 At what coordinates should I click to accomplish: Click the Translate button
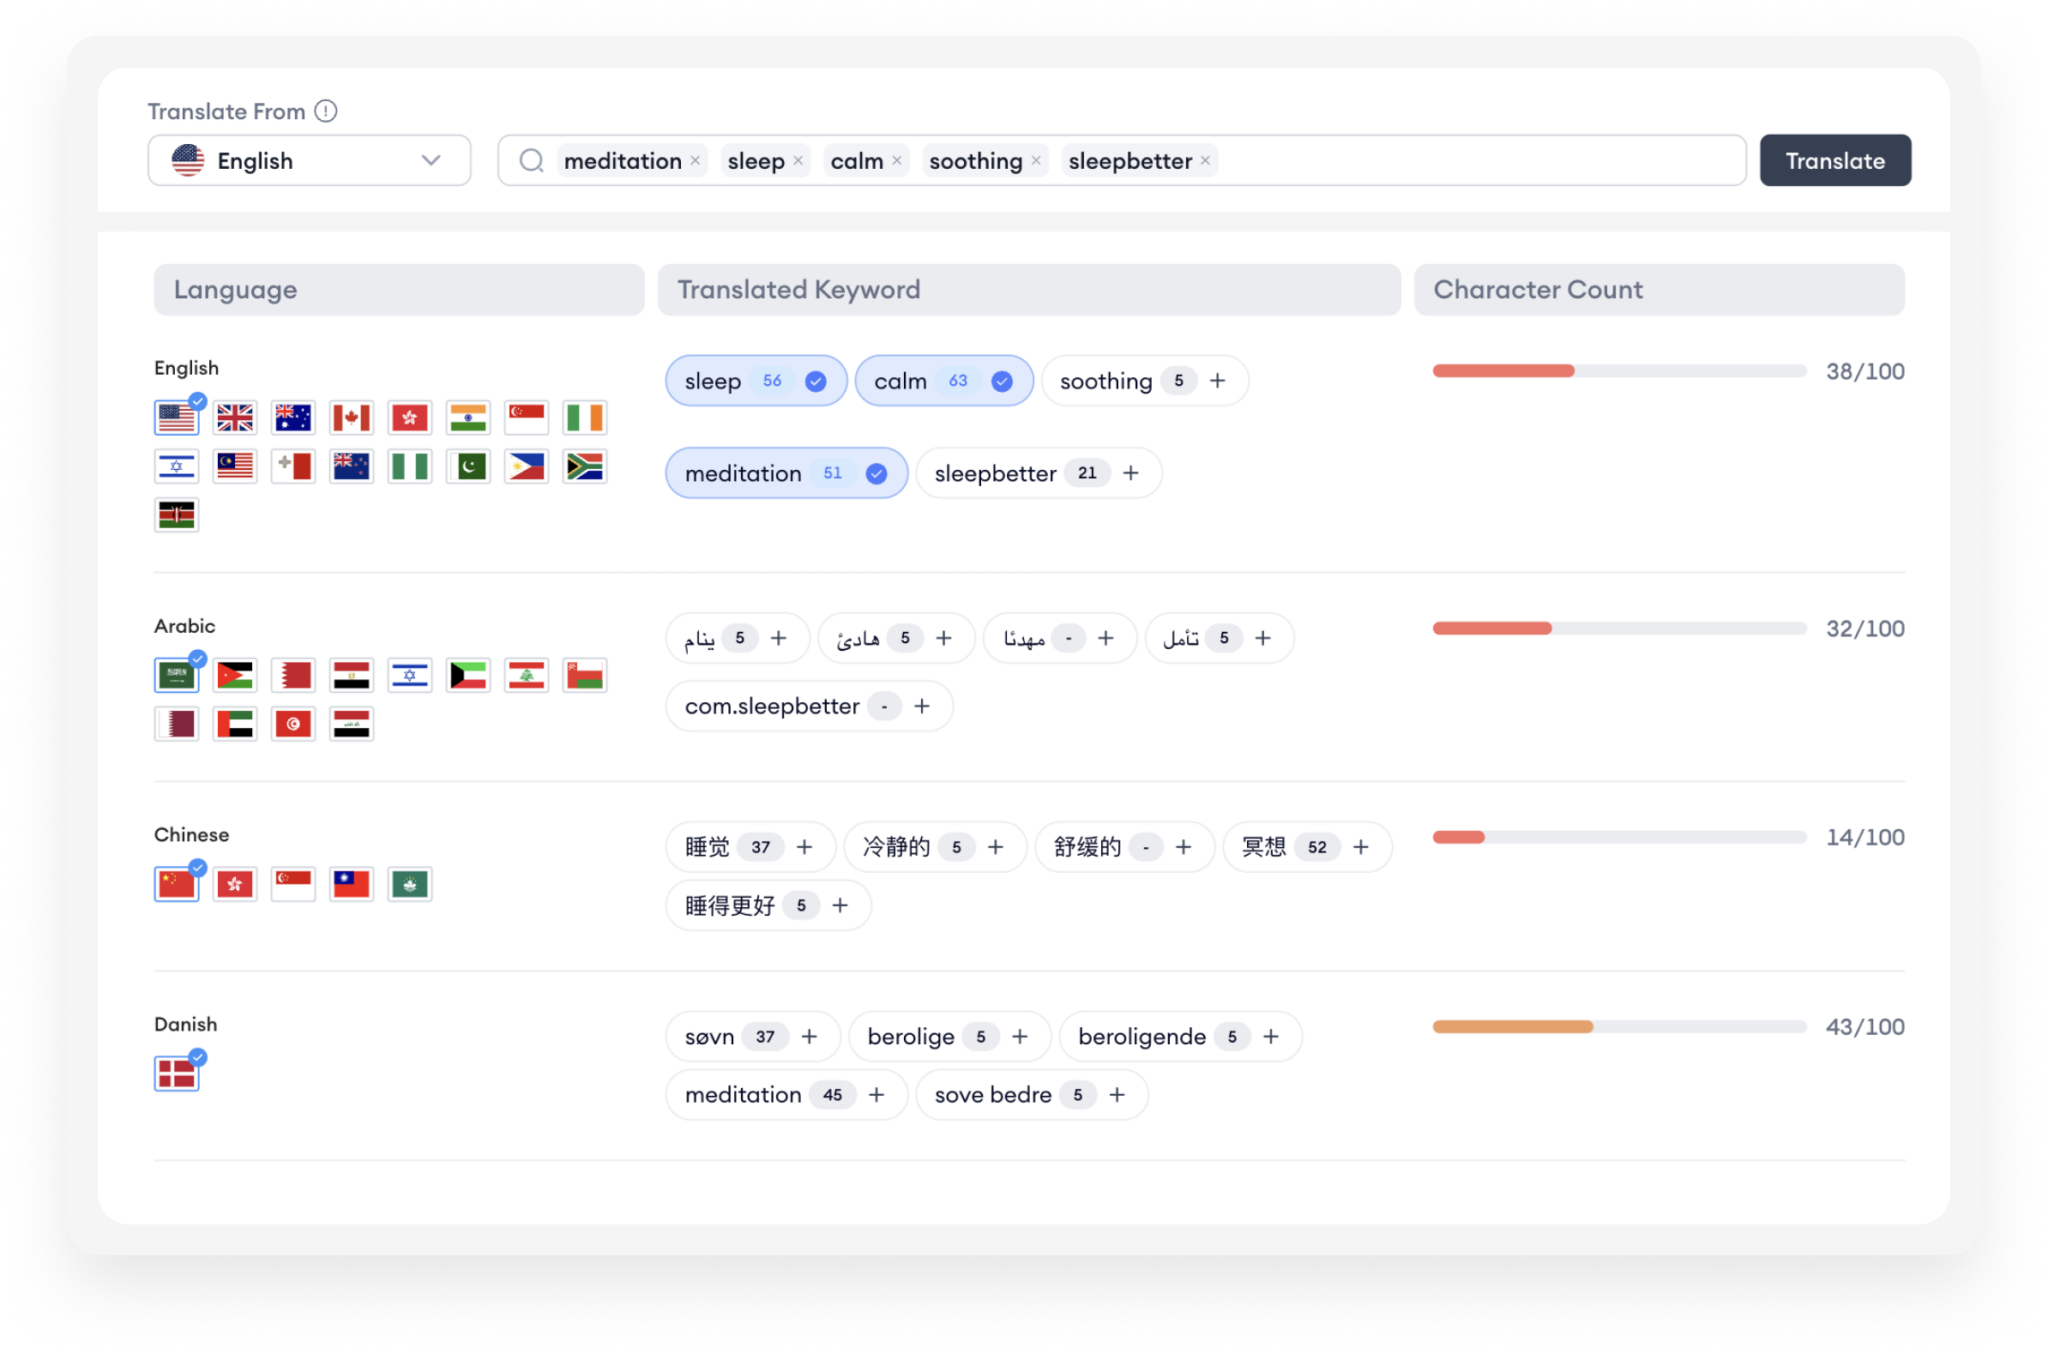(1835, 160)
